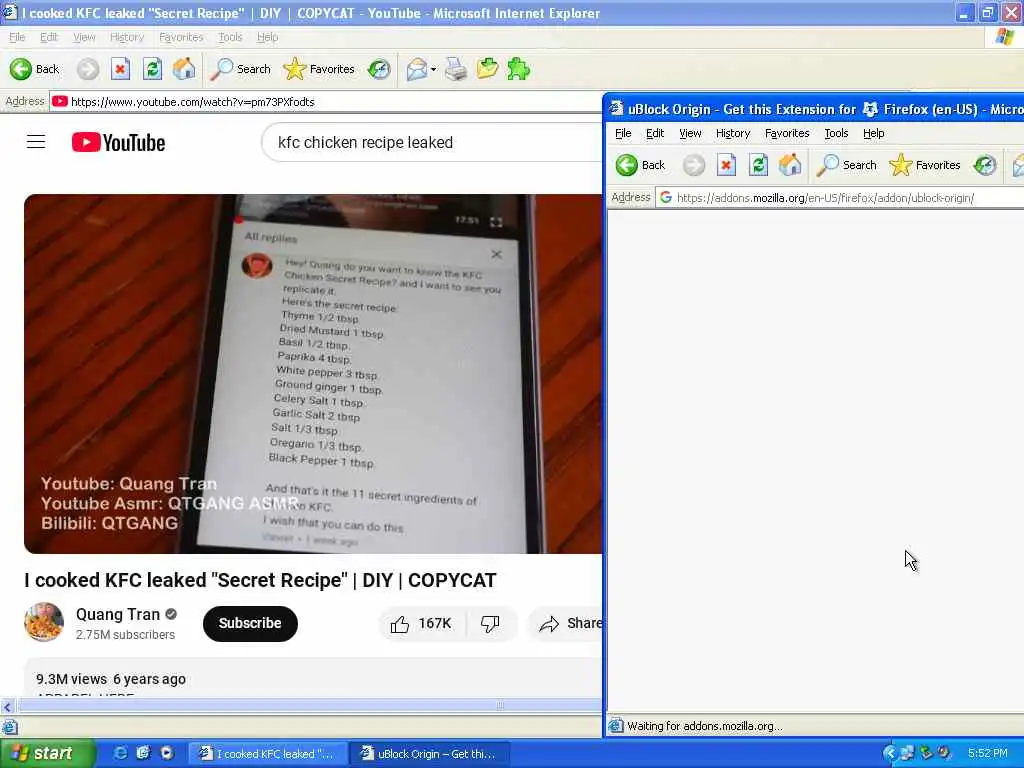The height and width of the screenshot is (768, 1024).
Task: Click Search magnifier in YouTube window toolbar
Action: [221, 69]
